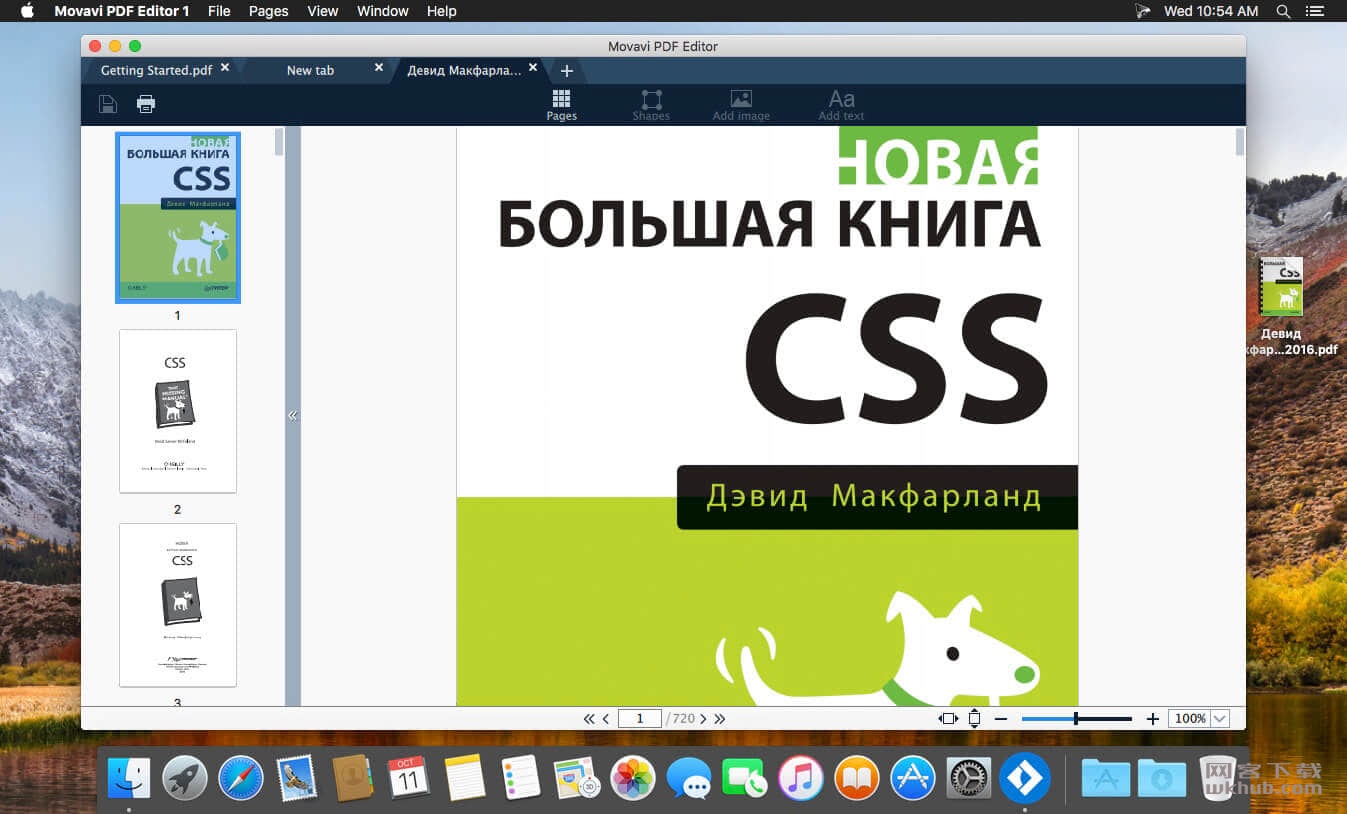This screenshot has height=814, width=1347.
Task: Click the Wed 10:54 AM clock
Action: (1211, 11)
